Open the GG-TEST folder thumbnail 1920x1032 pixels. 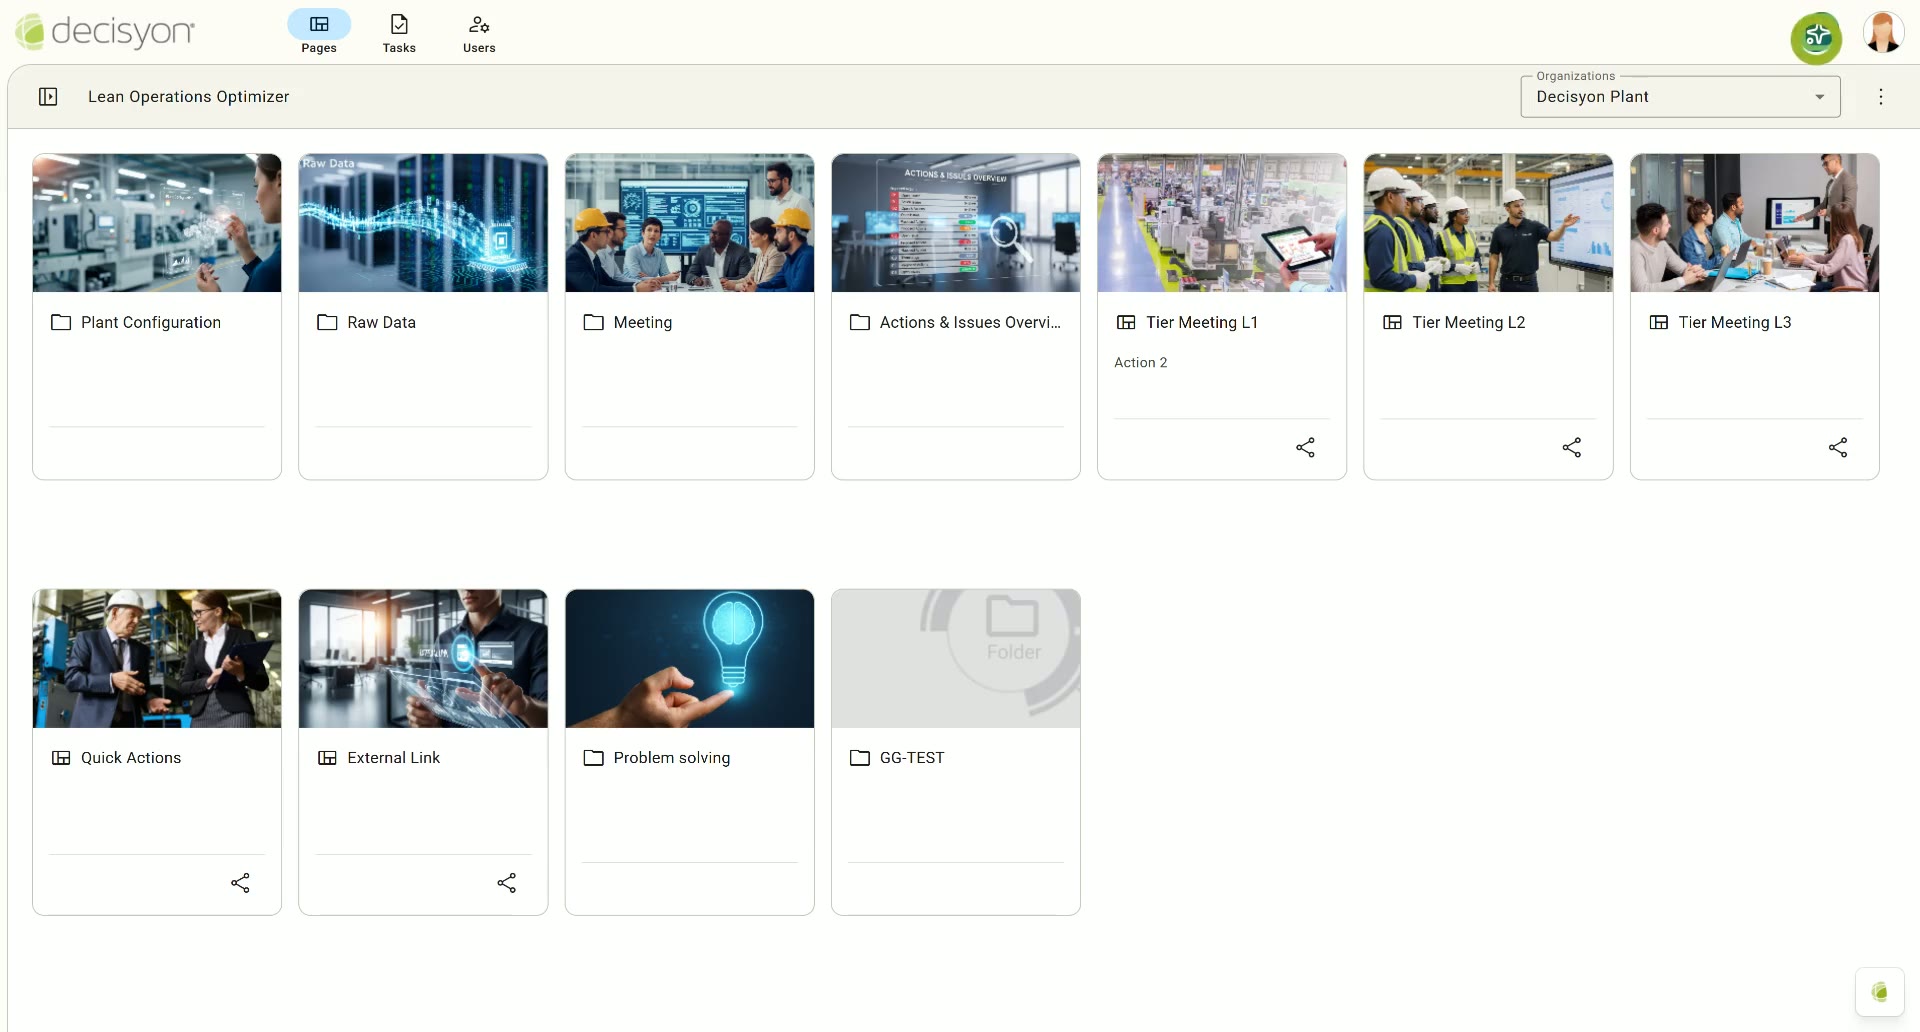click(956, 659)
